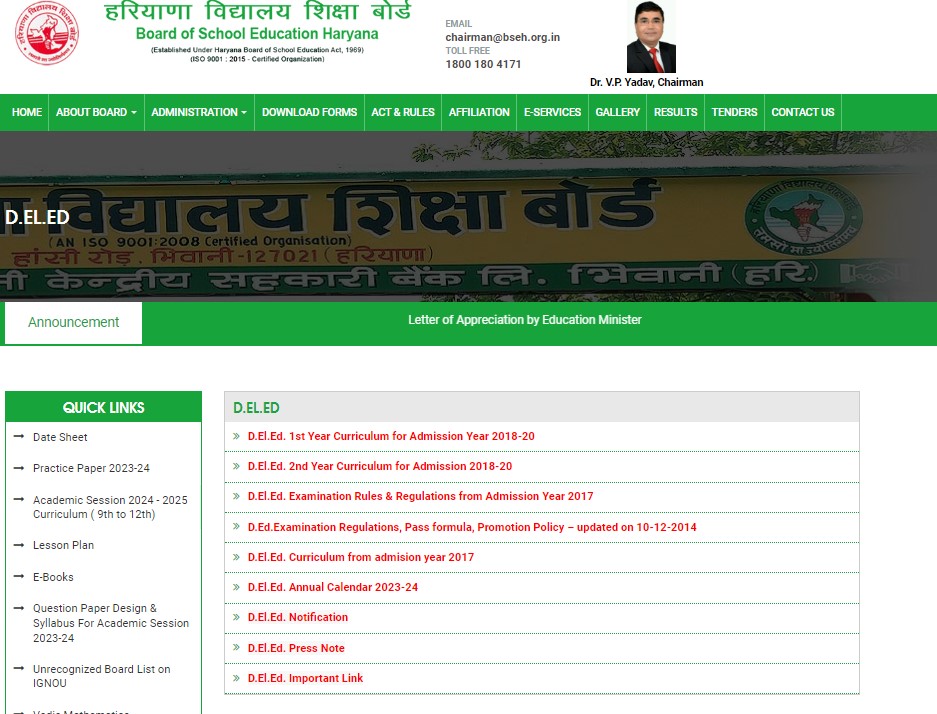Open D.El.Ed. 1st Year Curriculum 2018-20 link

click(391, 436)
